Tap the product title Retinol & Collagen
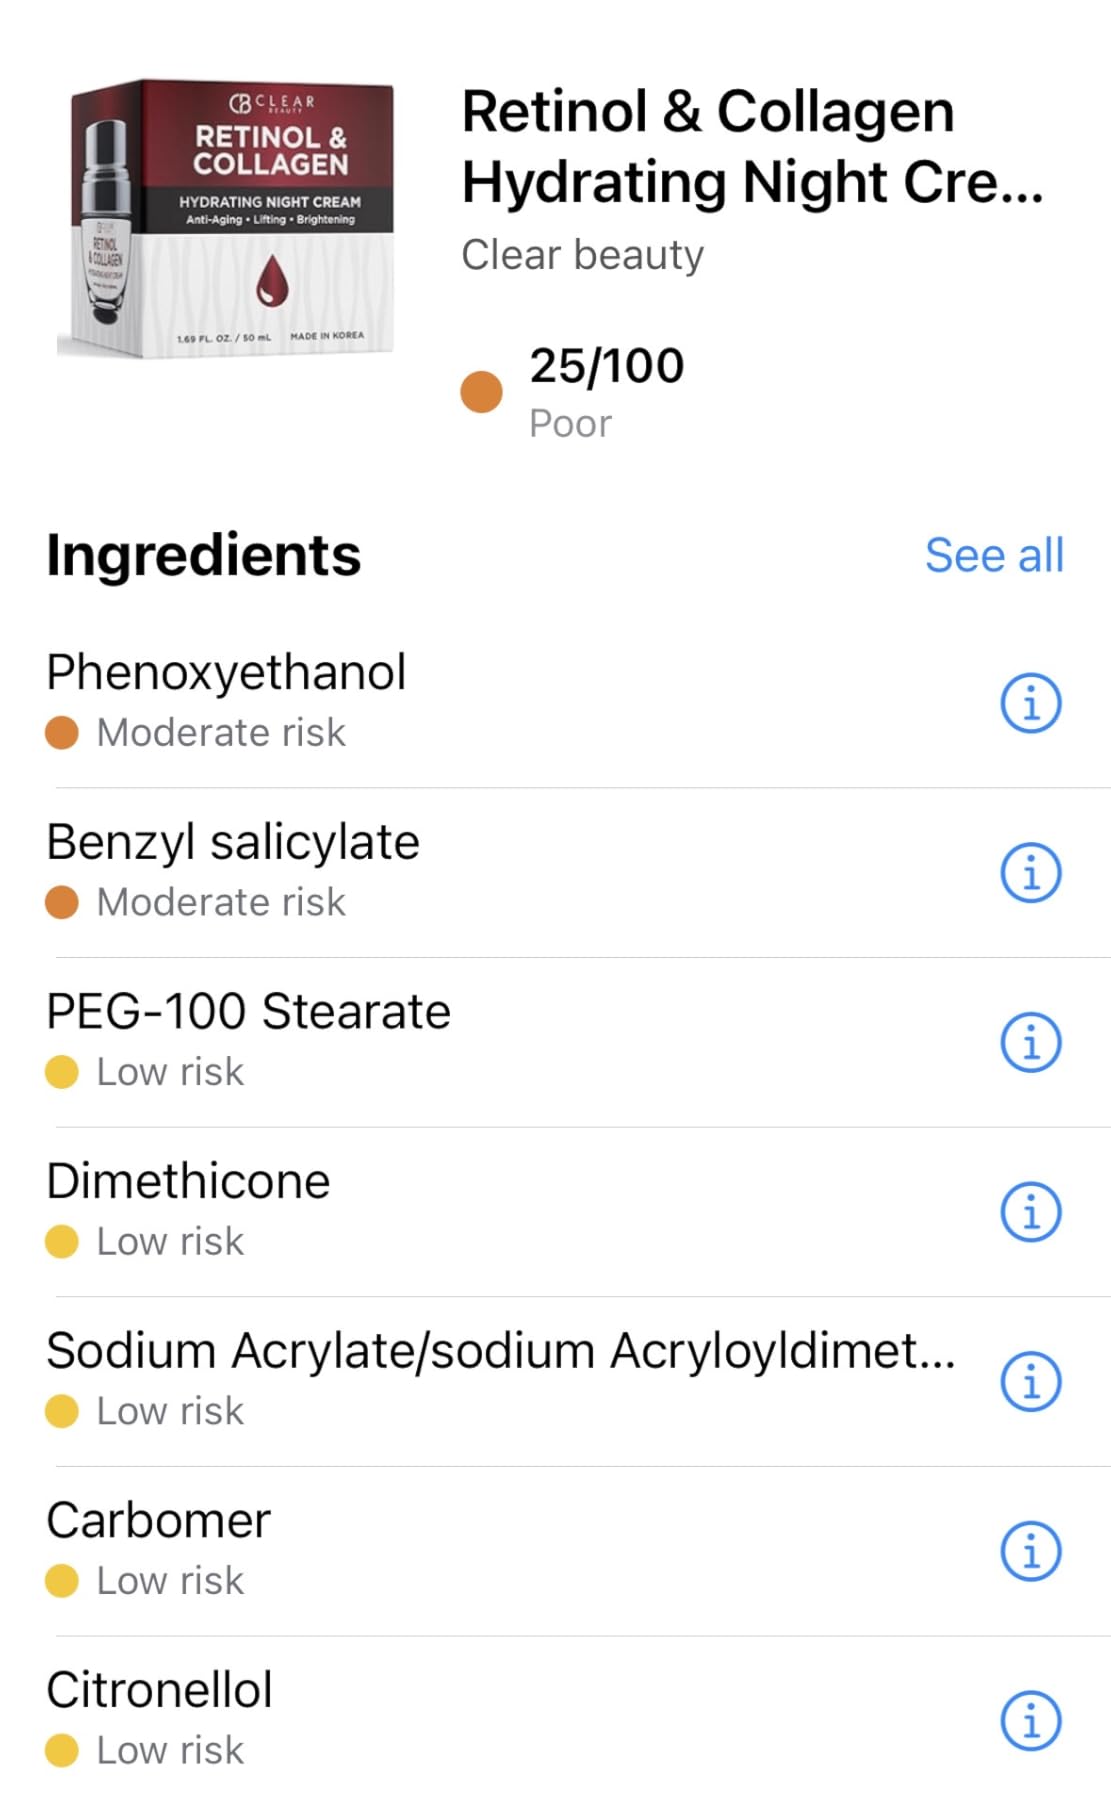Viewport: 1111px width, 1799px height. coord(752,146)
